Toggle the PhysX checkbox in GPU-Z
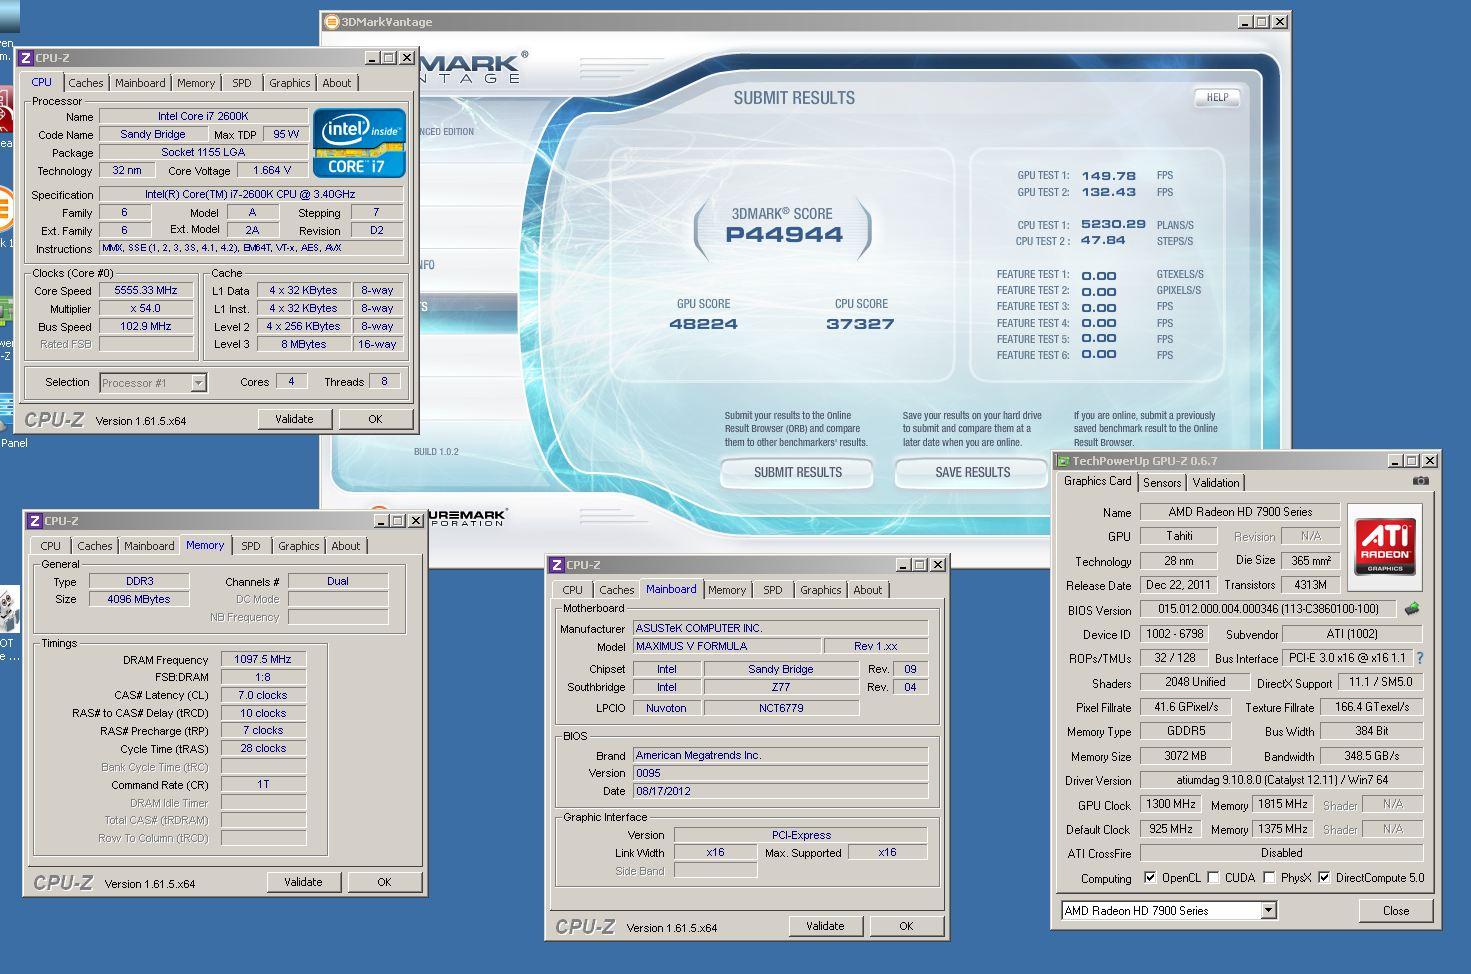The height and width of the screenshot is (974, 1471). coord(1269,878)
